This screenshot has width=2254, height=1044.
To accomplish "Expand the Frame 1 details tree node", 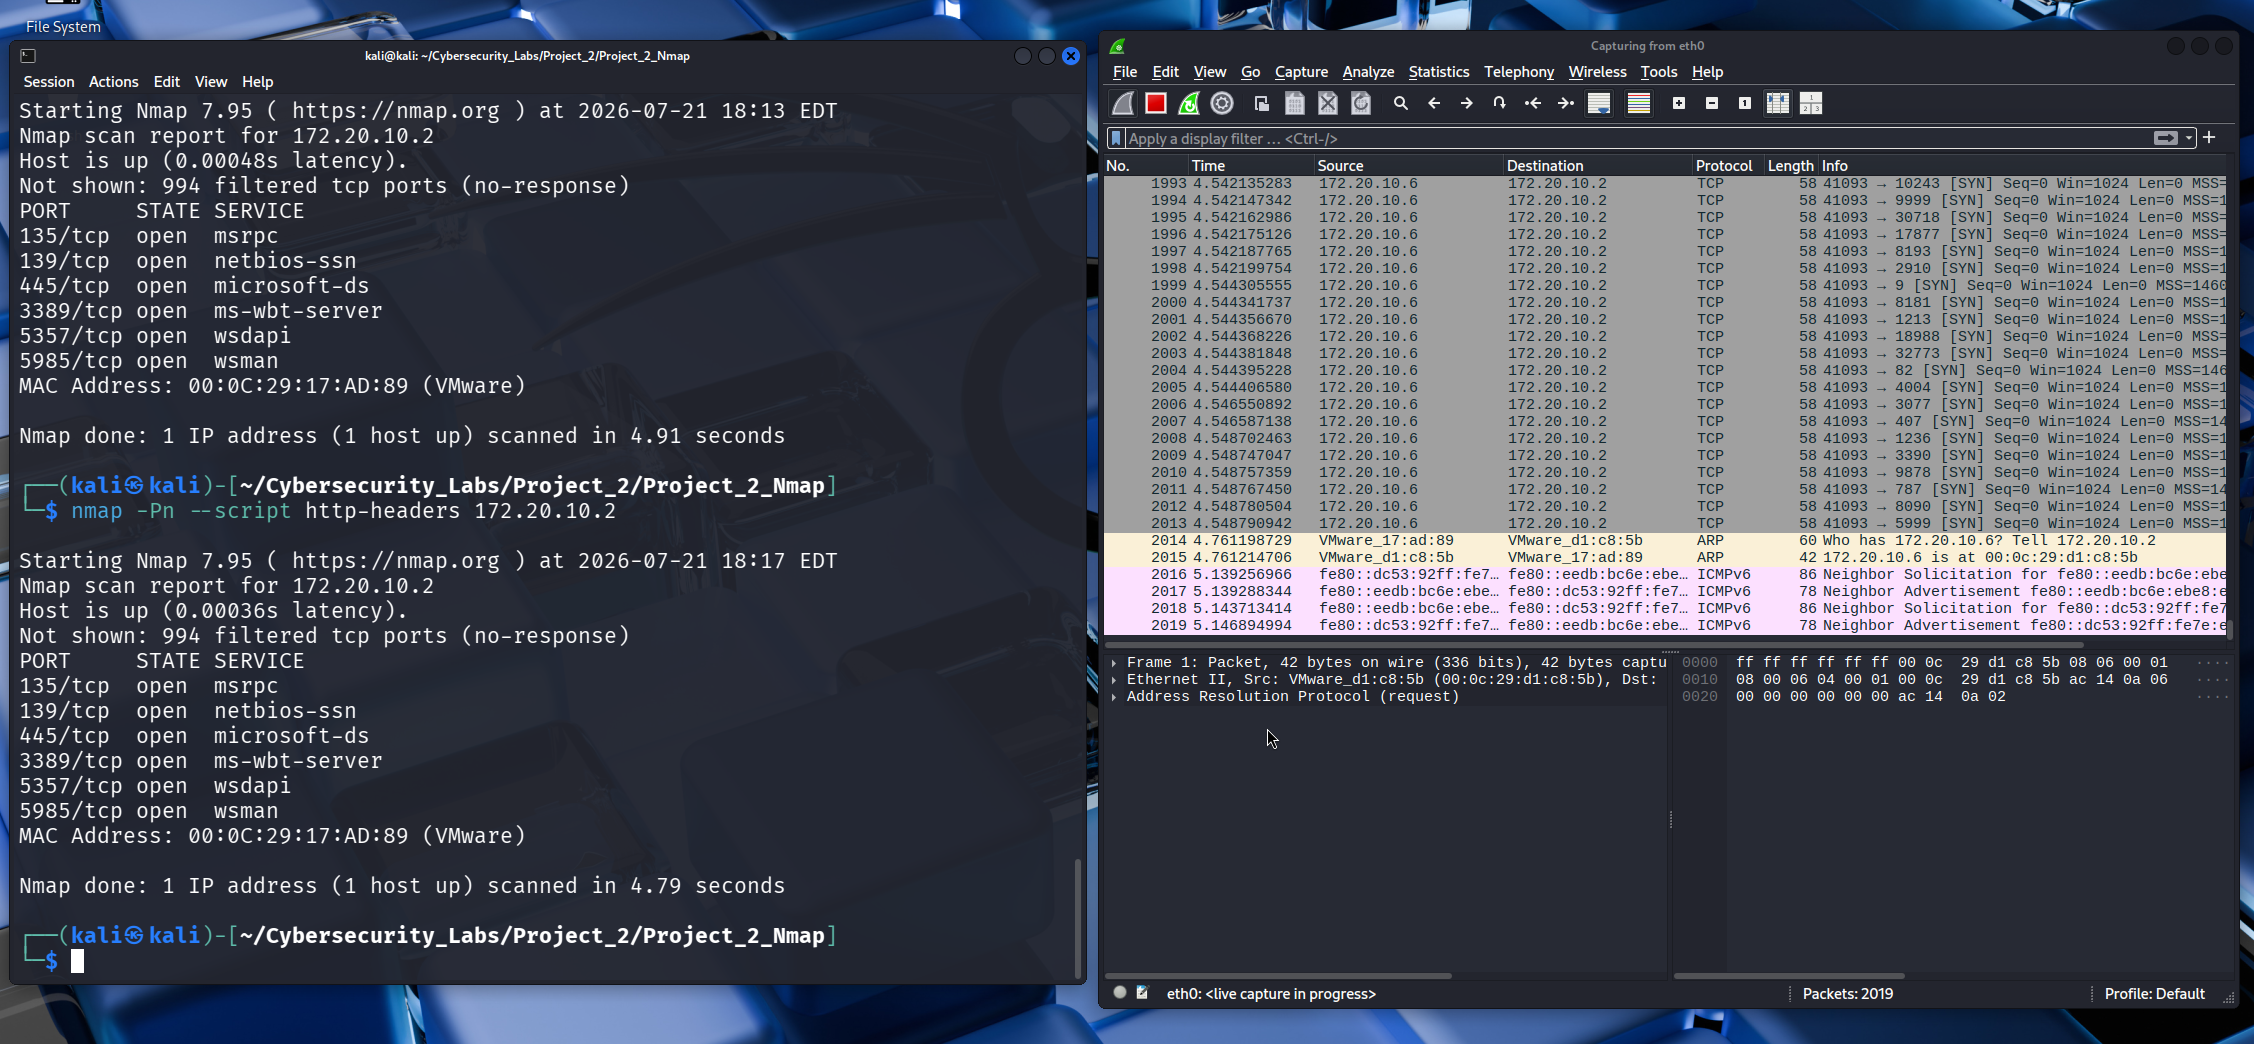I will [x=1114, y=663].
